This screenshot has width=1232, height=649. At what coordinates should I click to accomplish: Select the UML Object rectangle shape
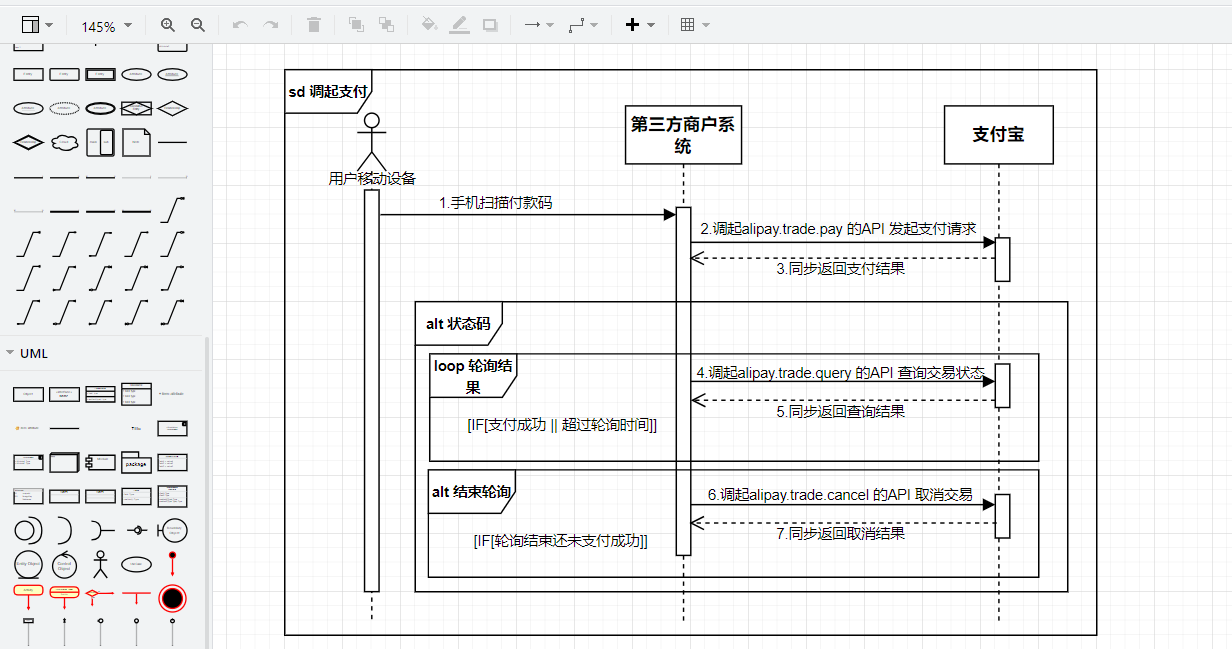(x=28, y=394)
